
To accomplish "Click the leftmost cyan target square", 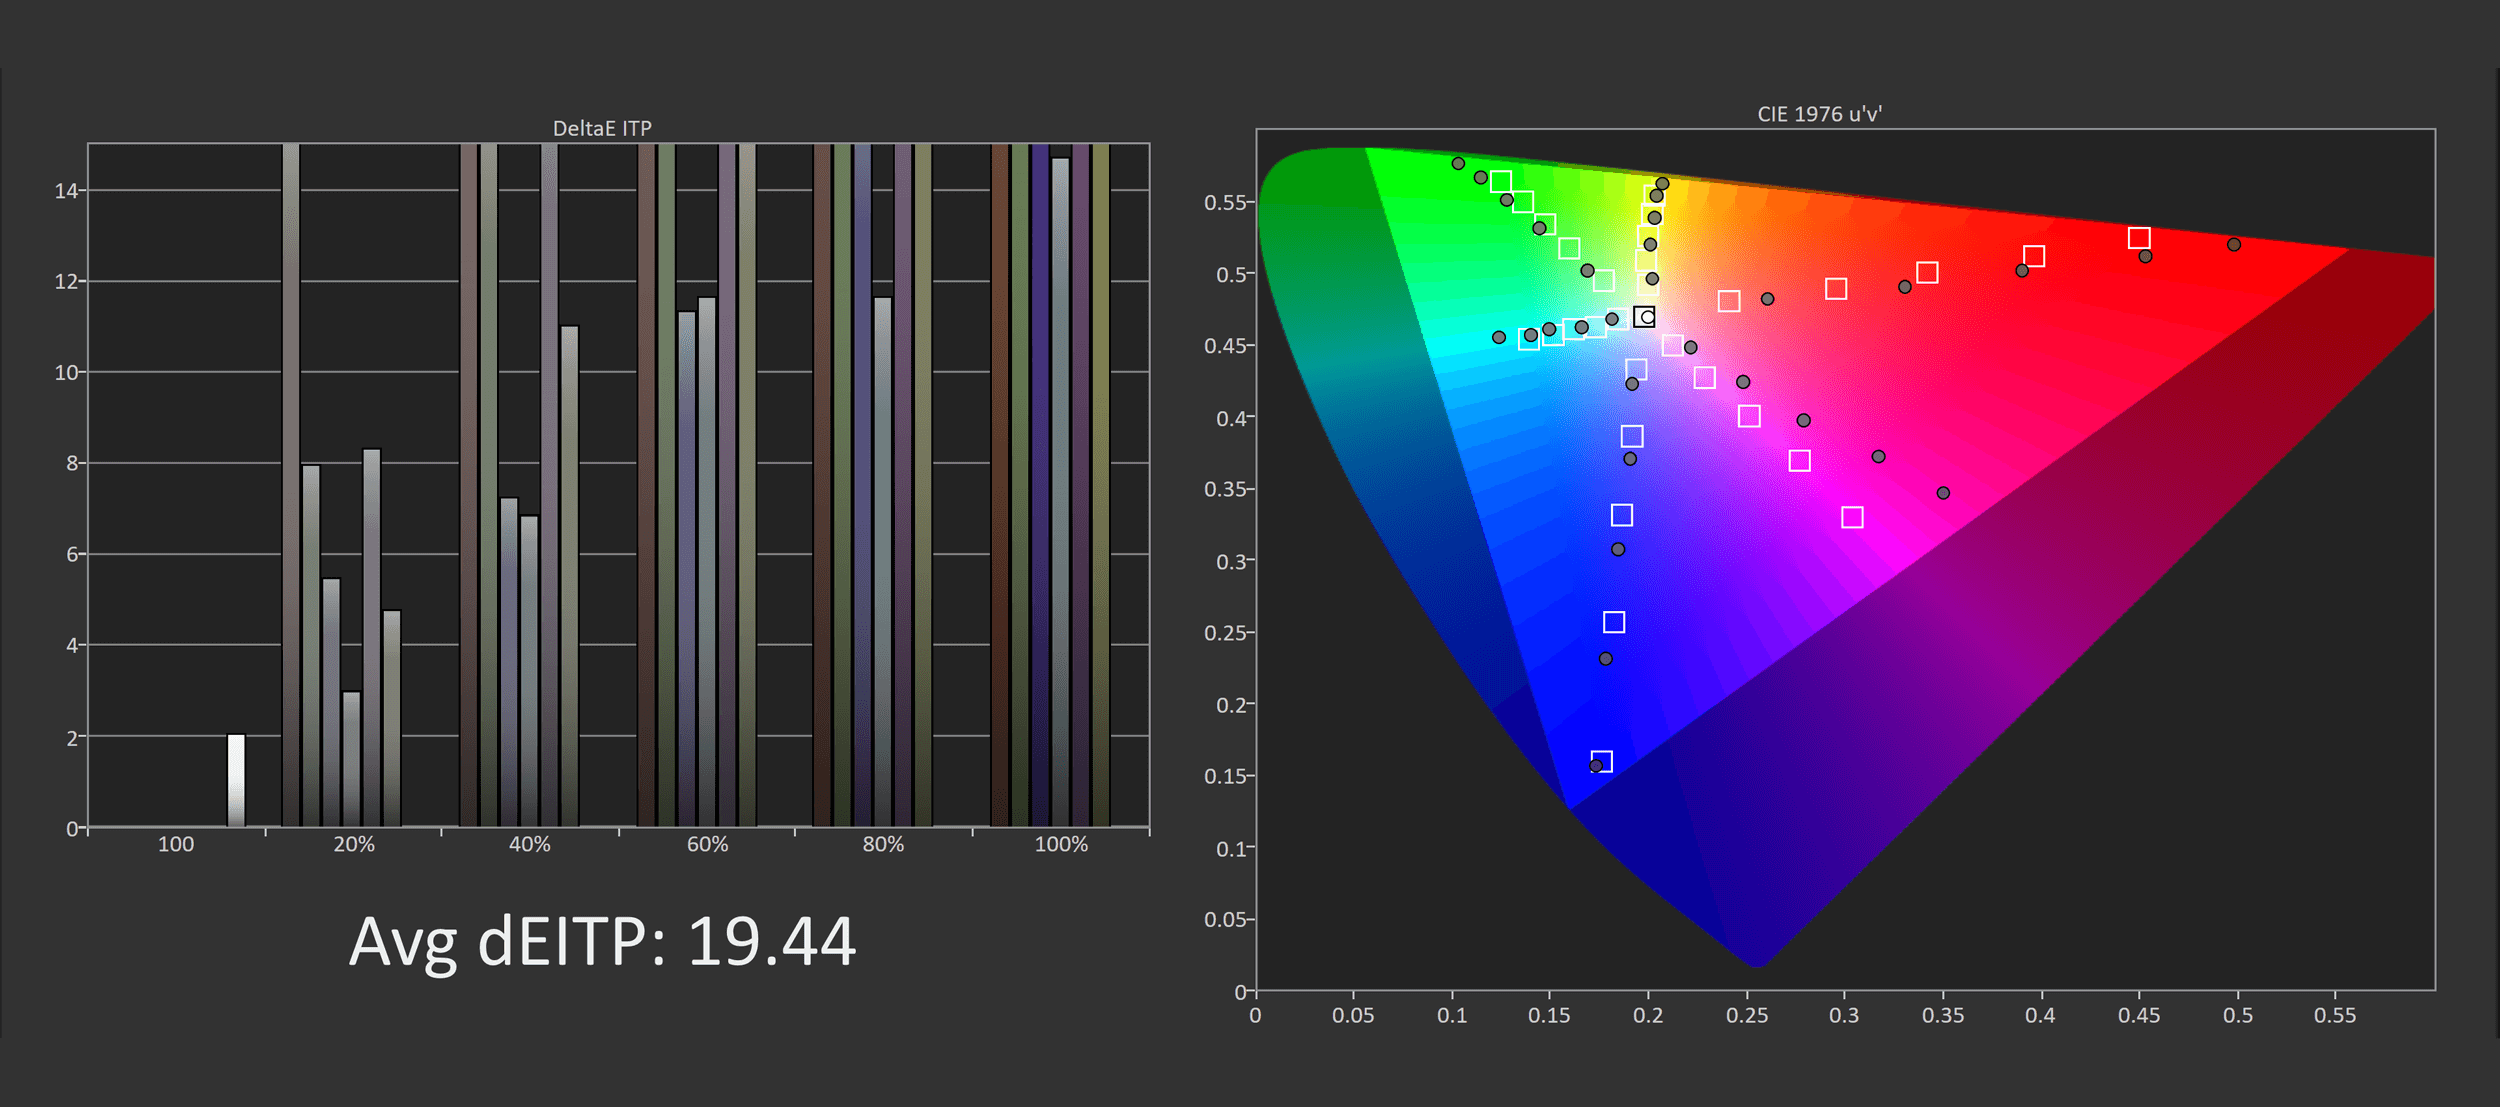I will (1529, 340).
